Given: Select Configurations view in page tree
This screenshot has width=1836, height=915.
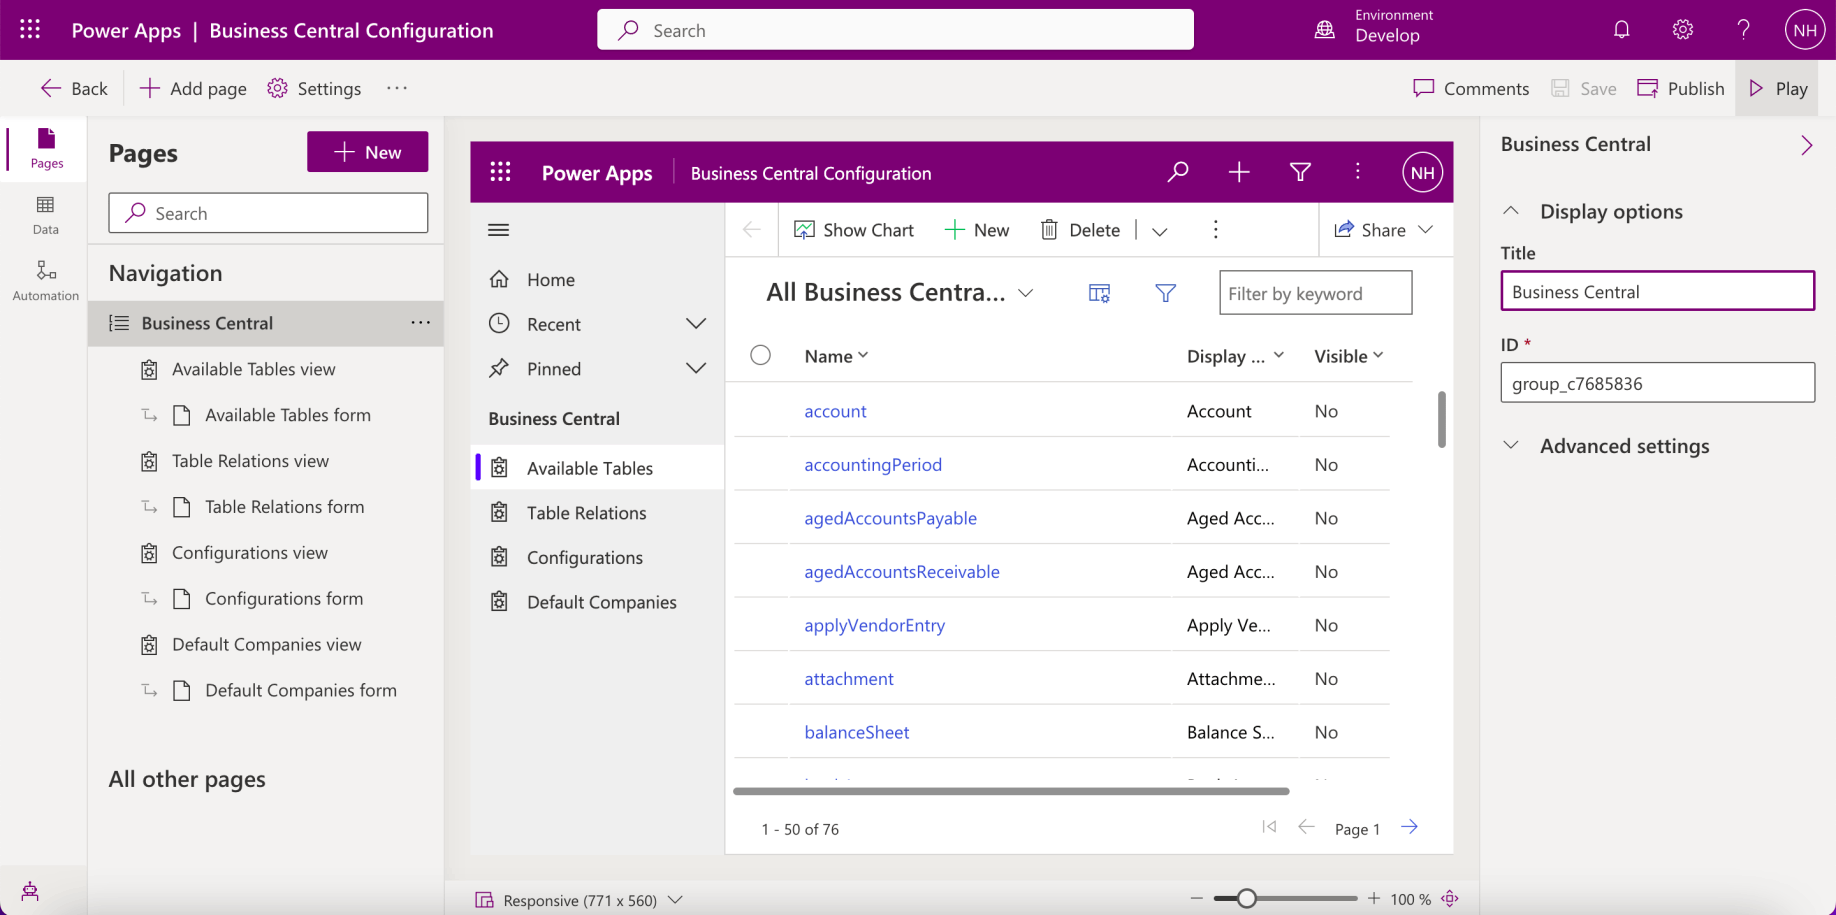Looking at the screenshot, I should pos(249,553).
